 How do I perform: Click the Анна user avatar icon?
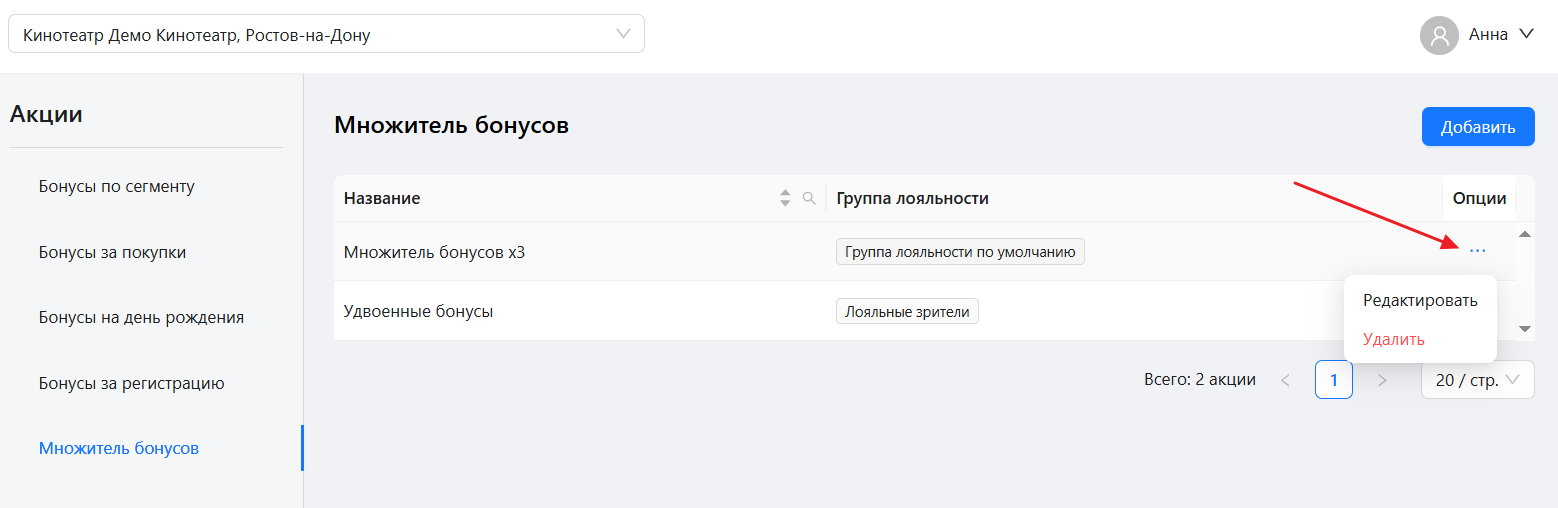click(x=1439, y=35)
